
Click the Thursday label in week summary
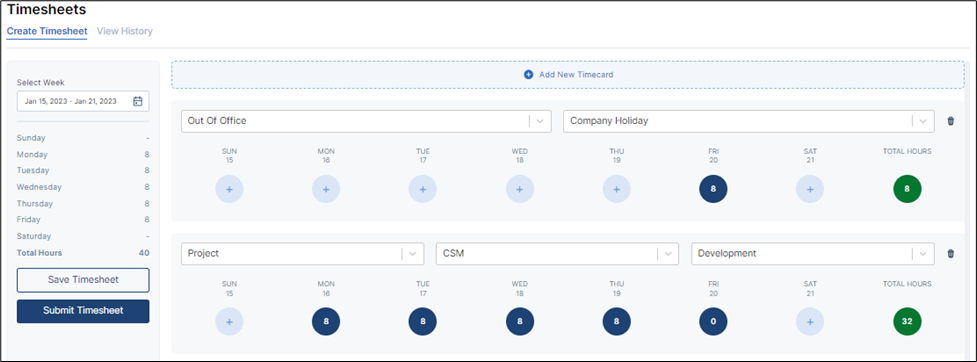pos(35,204)
